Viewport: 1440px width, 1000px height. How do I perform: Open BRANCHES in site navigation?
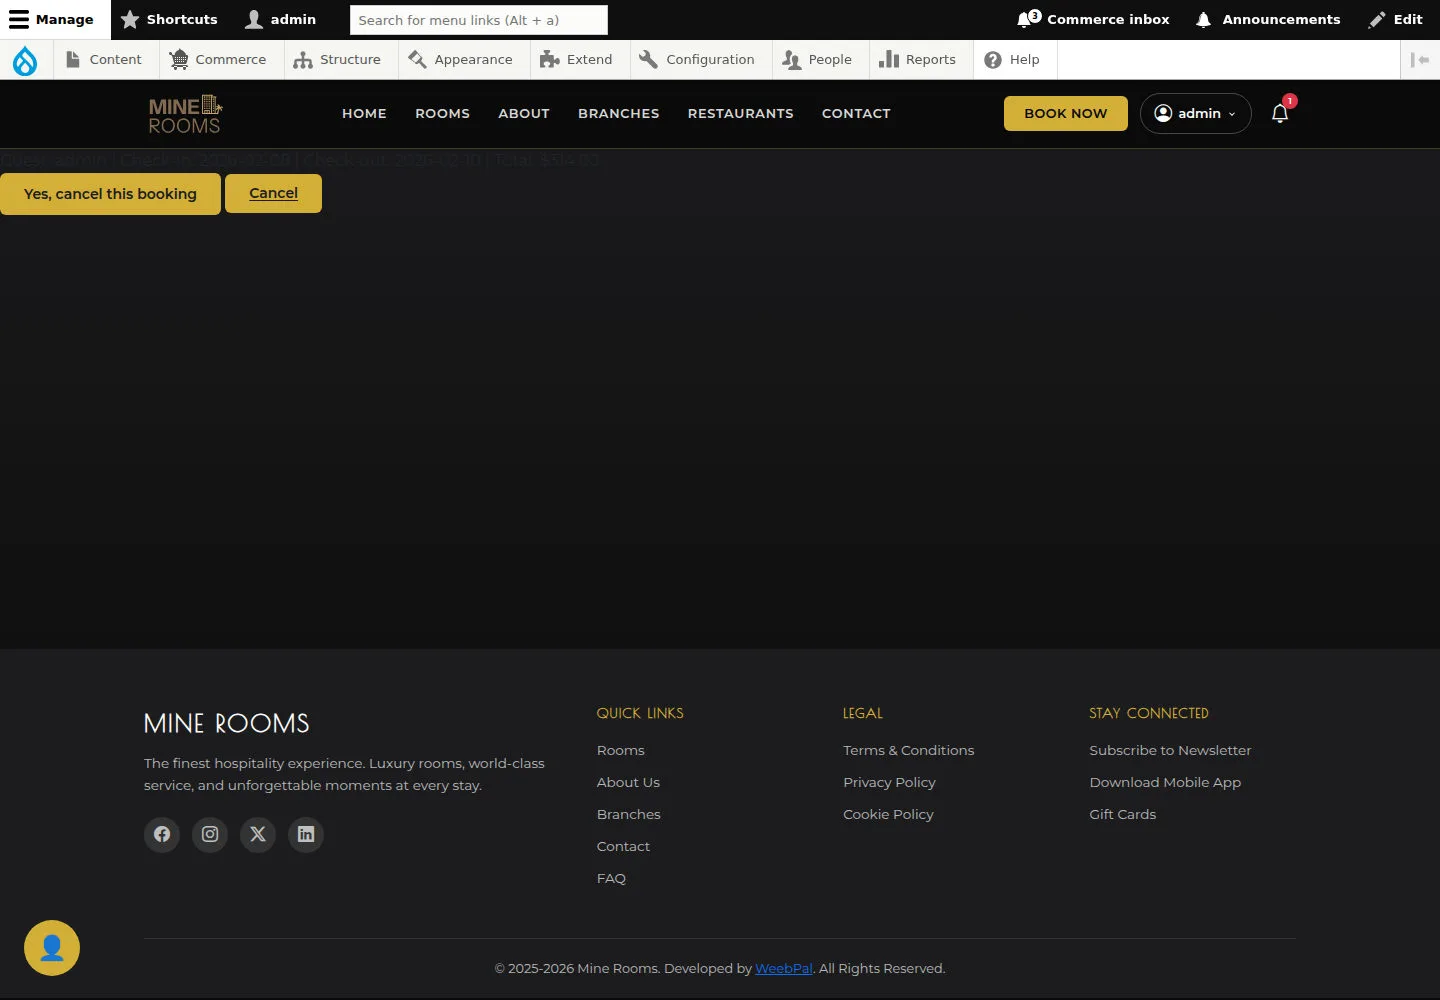[619, 113]
